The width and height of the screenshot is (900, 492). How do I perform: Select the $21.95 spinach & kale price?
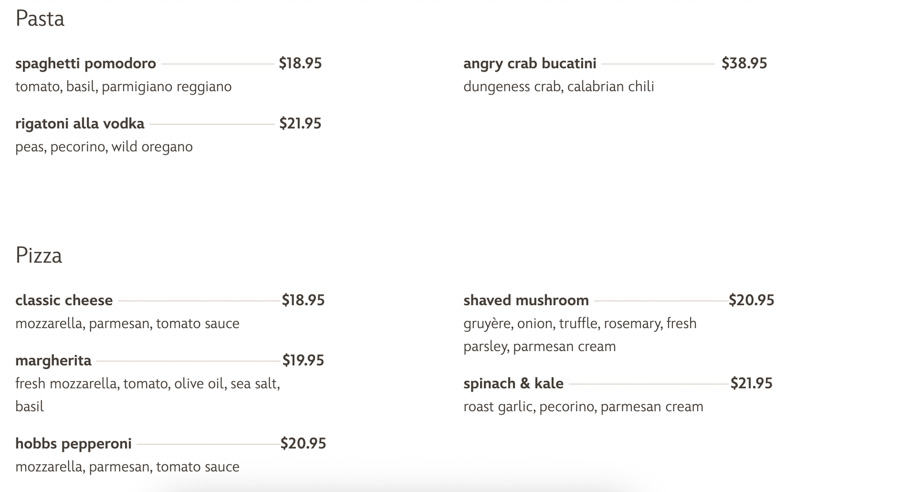751,383
